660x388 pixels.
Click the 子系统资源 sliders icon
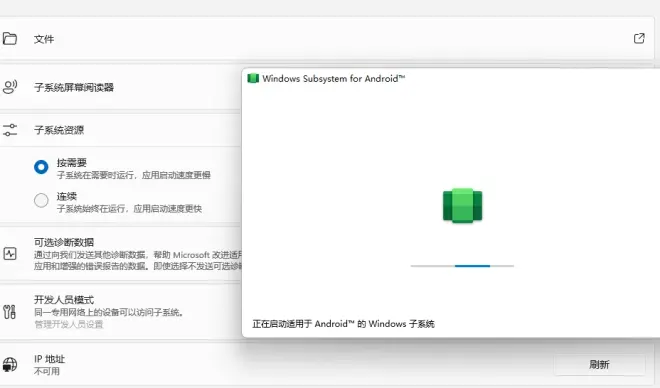(x=10, y=130)
